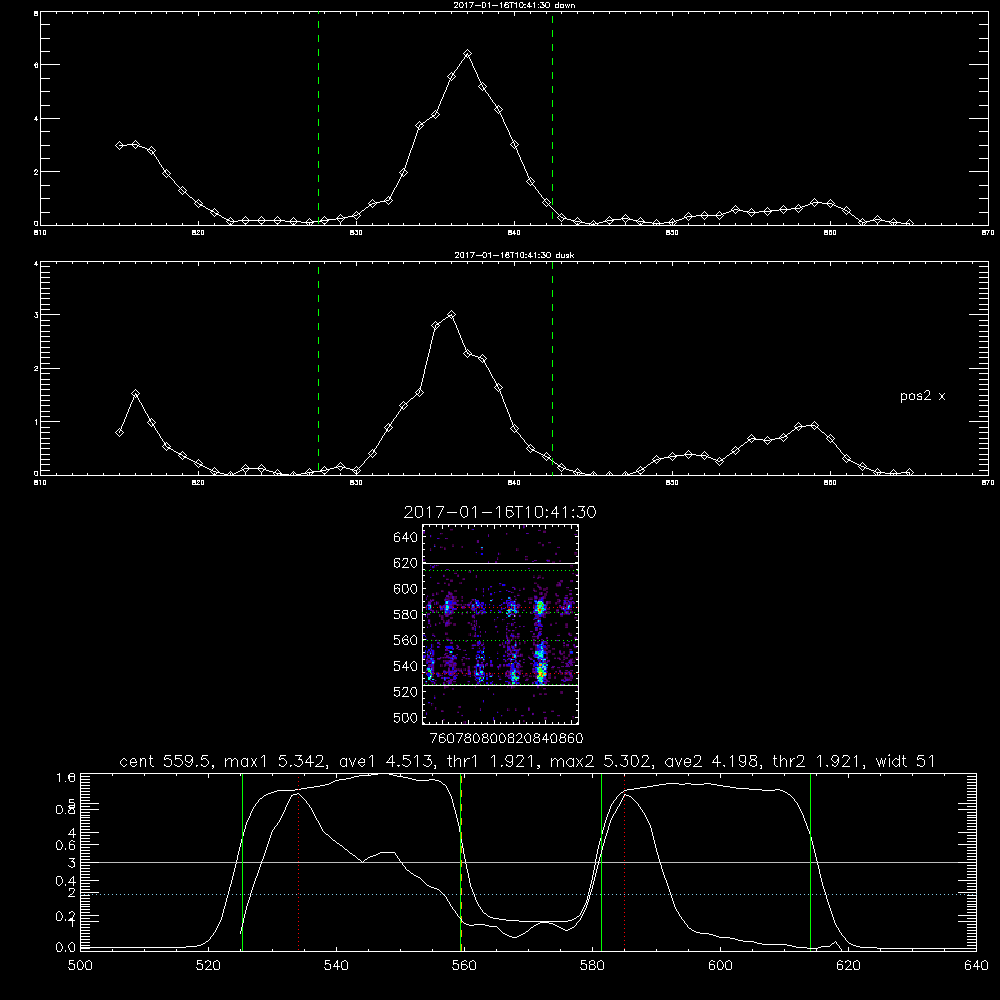The width and height of the screenshot is (1000, 1000).
Task: Click the 600 label on spectral image y-axis
Action: 405,589
